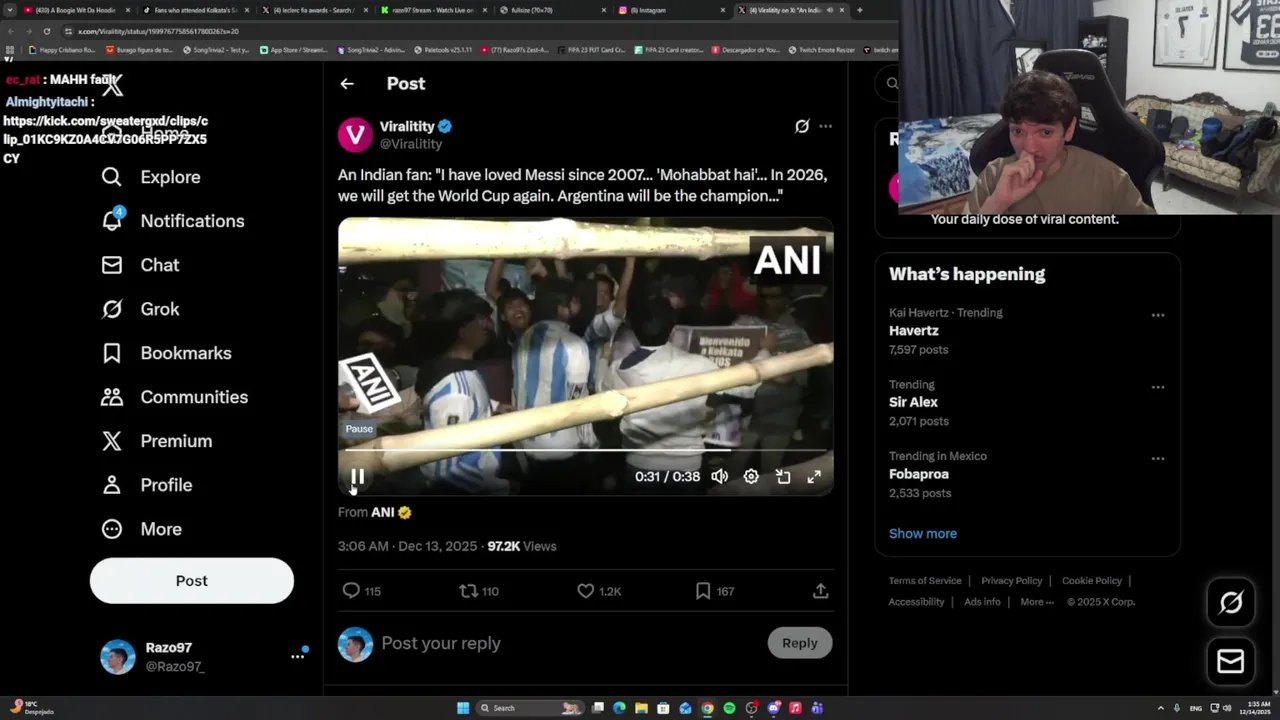Click the video progress bar
Image resolution: width=1280 pixels, height=720 pixels.
586,450
